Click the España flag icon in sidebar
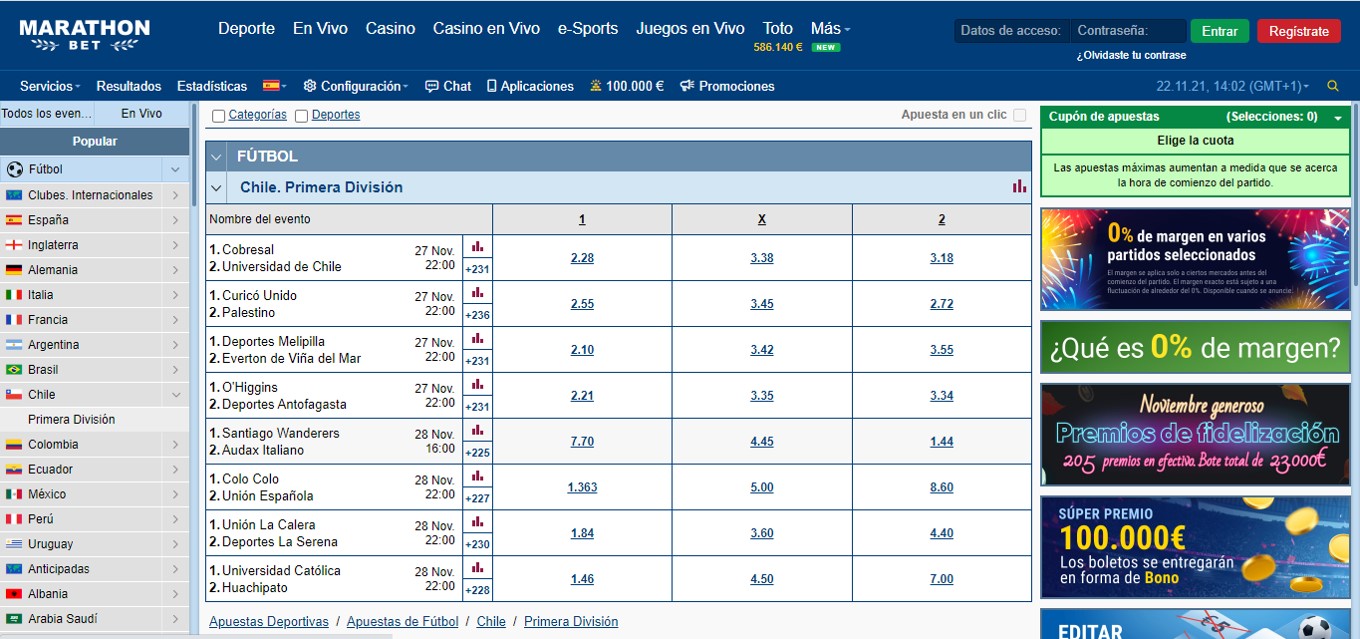 pyautogui.click(x=14, y=220)
